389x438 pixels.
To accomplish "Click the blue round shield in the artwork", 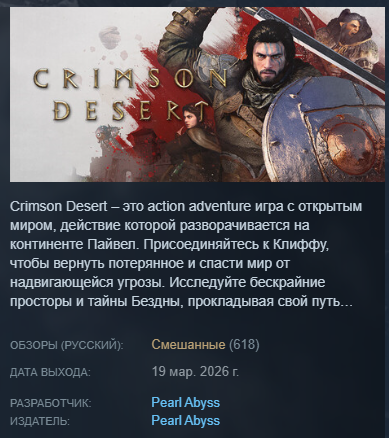I will tap(323, 130).
